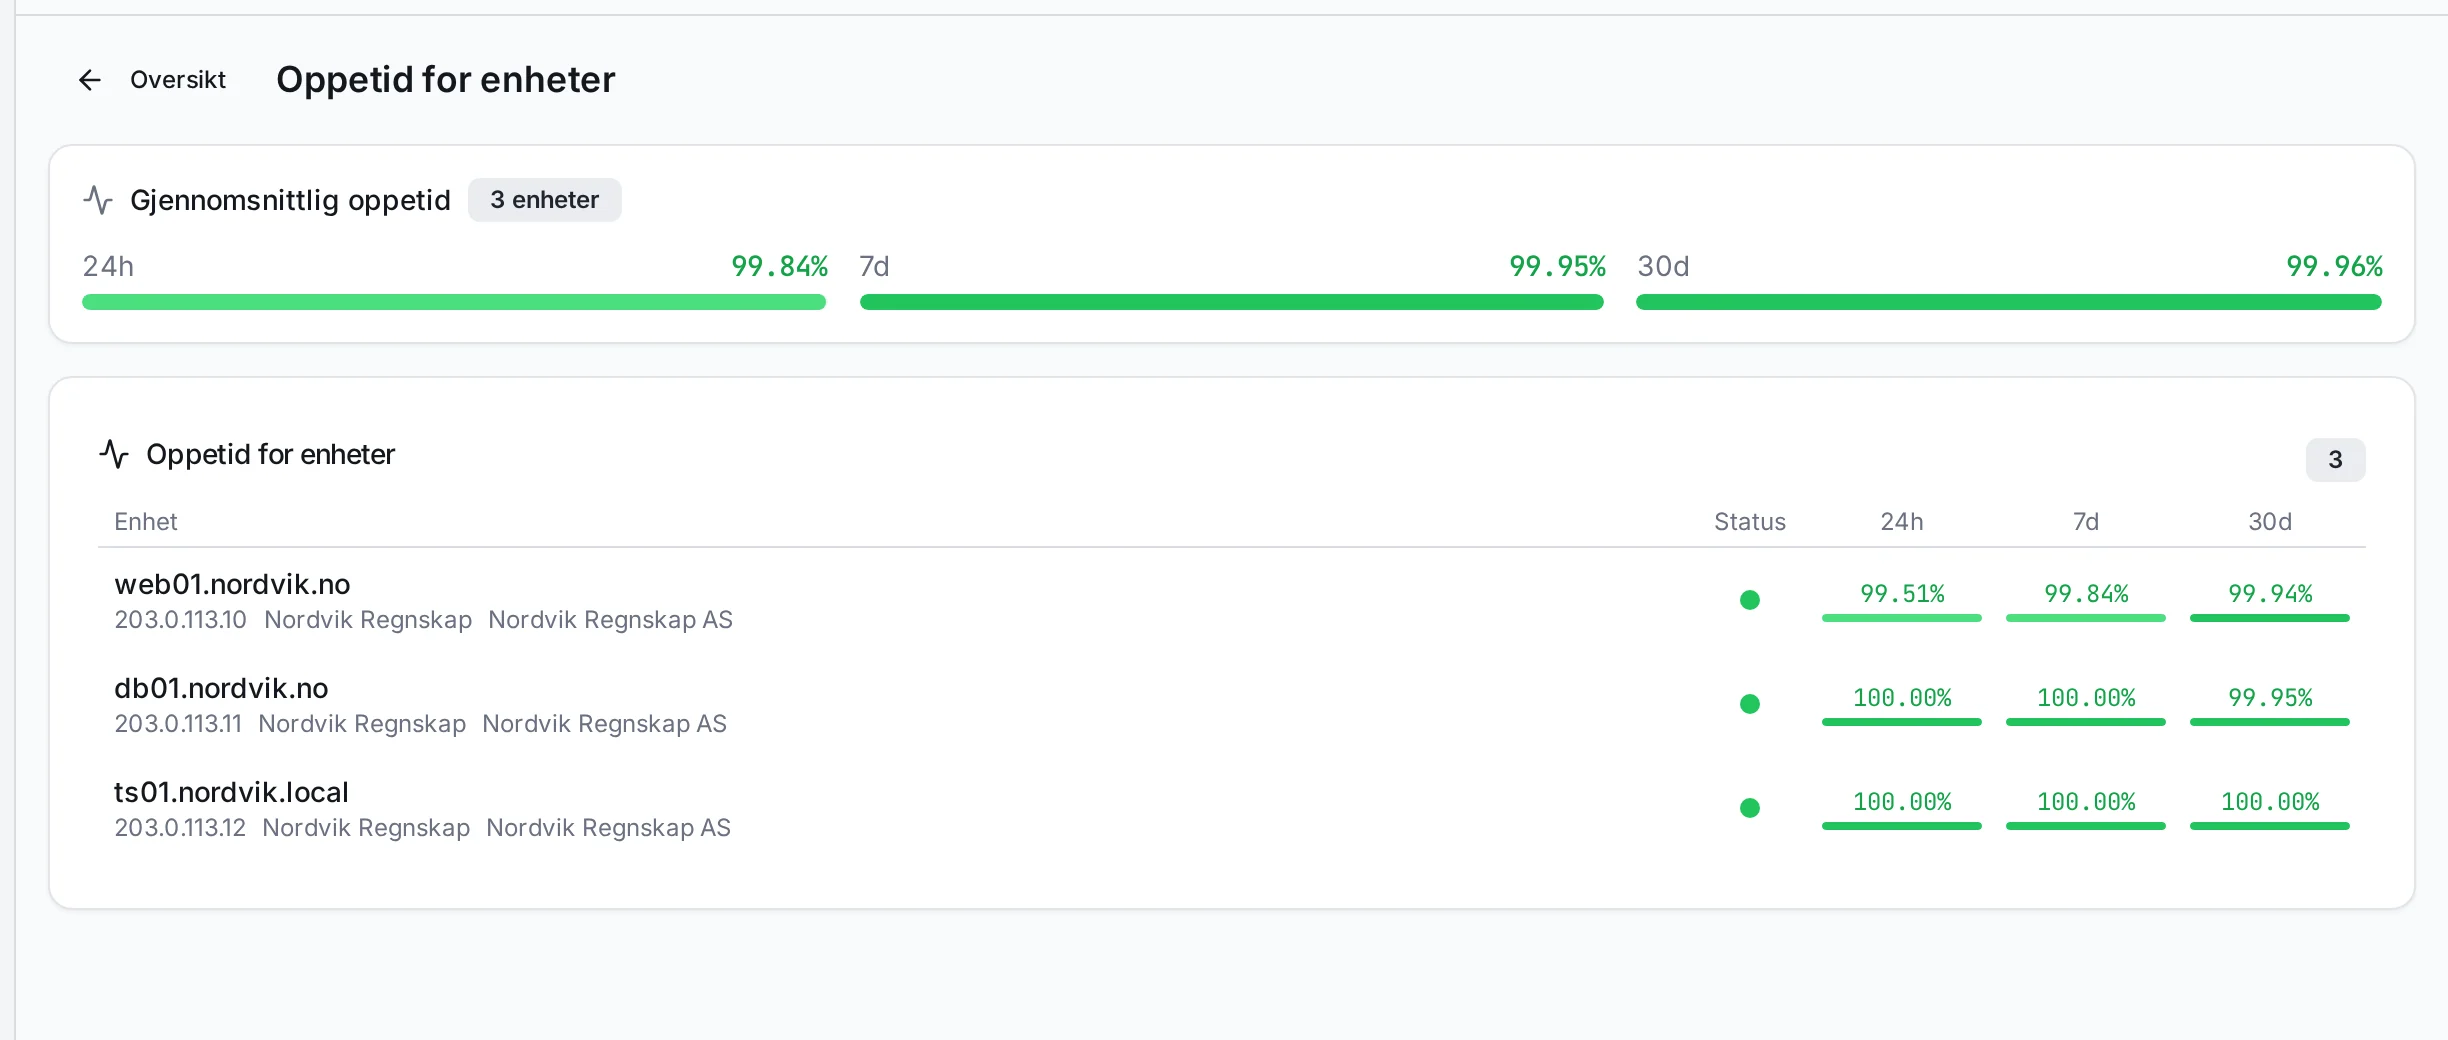Click the back arrow icon

click(90, 80)
